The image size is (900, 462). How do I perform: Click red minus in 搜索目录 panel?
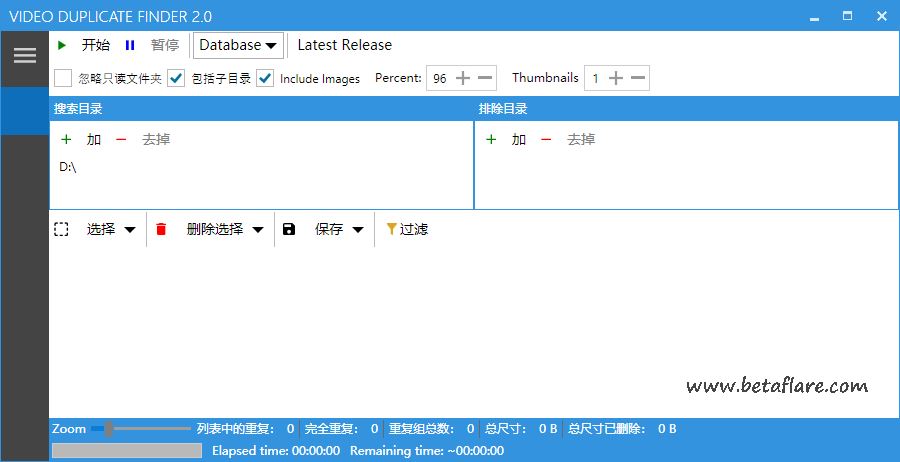(121, 139)
